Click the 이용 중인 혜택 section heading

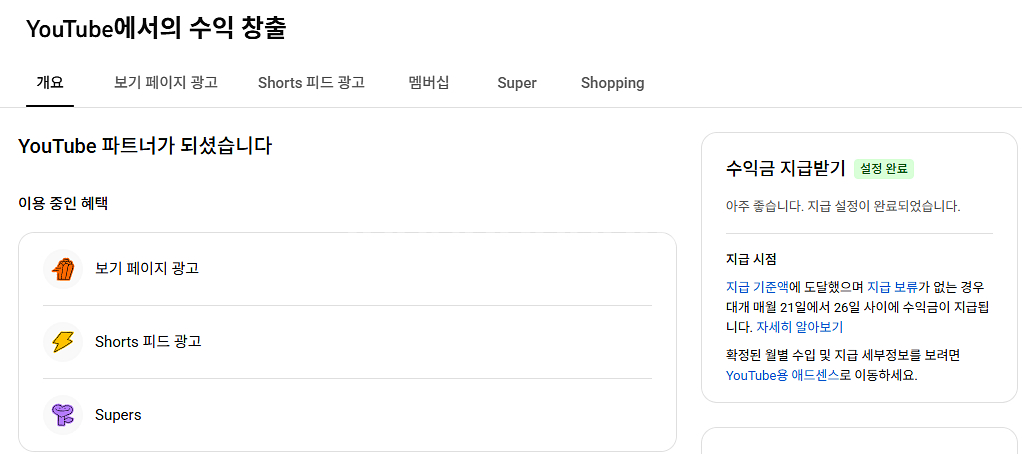[63, 203]
